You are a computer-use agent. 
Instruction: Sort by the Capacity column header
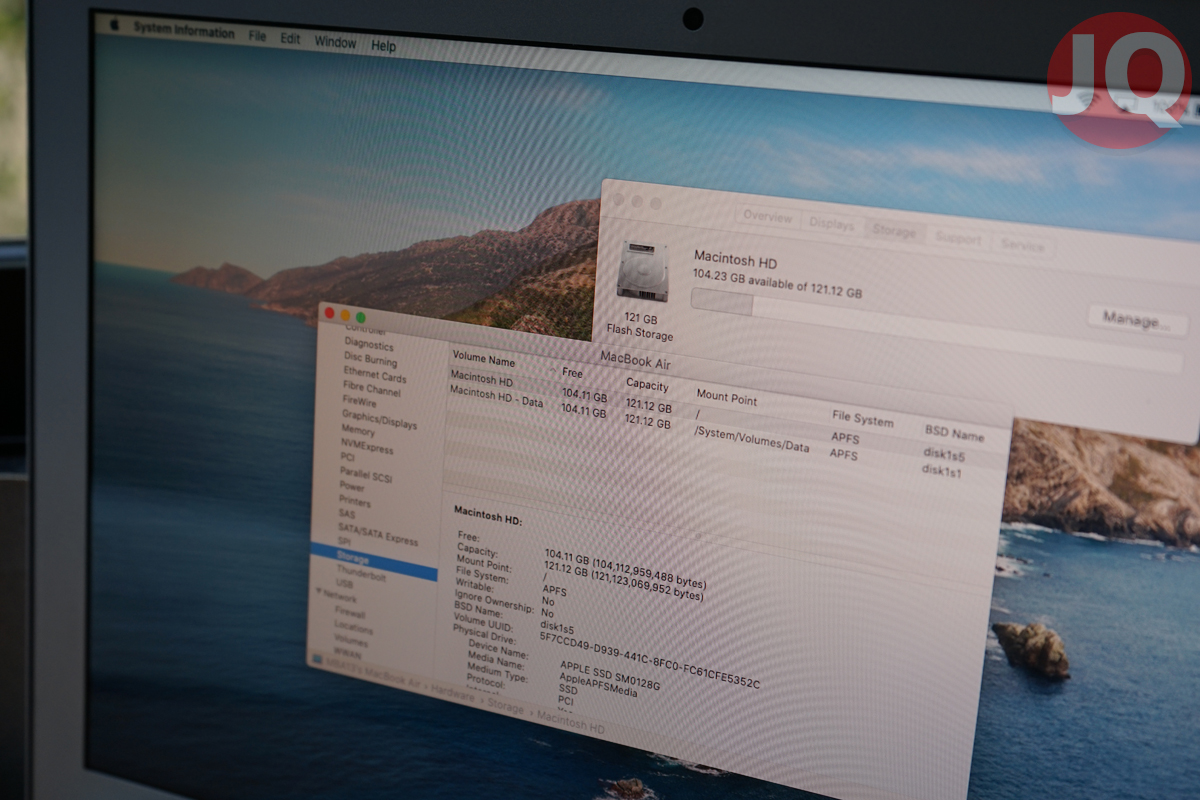point(647,384)
